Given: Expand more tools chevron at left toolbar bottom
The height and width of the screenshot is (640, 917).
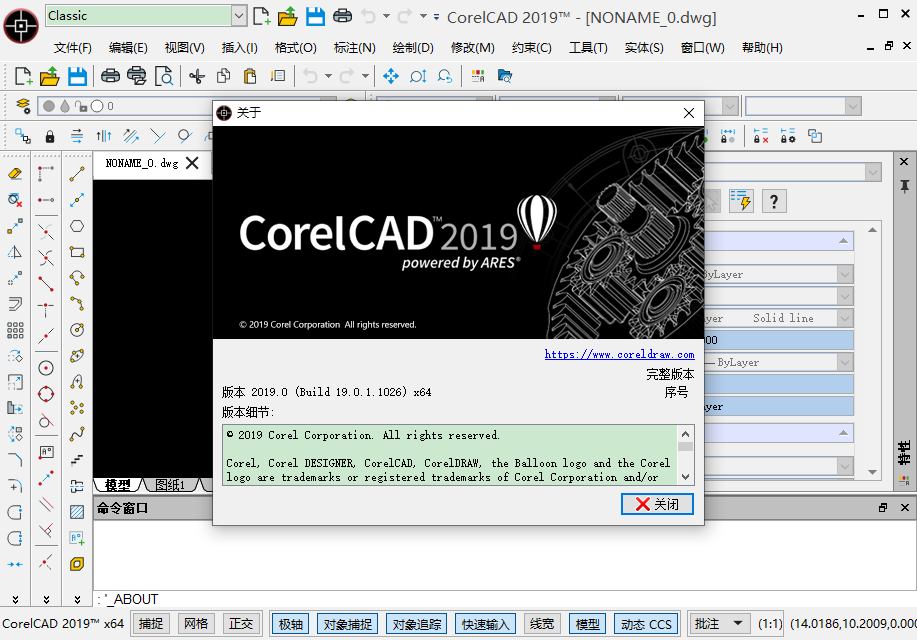Looking at the screenshot, I should [16, 599].
